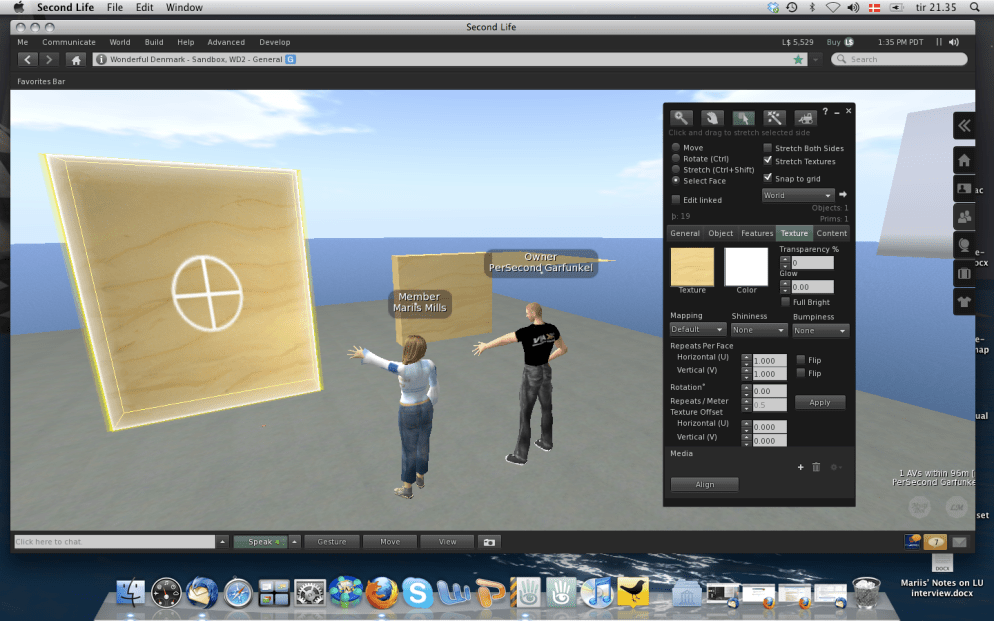Open the World grid mode dropdown

click(797, 195)
